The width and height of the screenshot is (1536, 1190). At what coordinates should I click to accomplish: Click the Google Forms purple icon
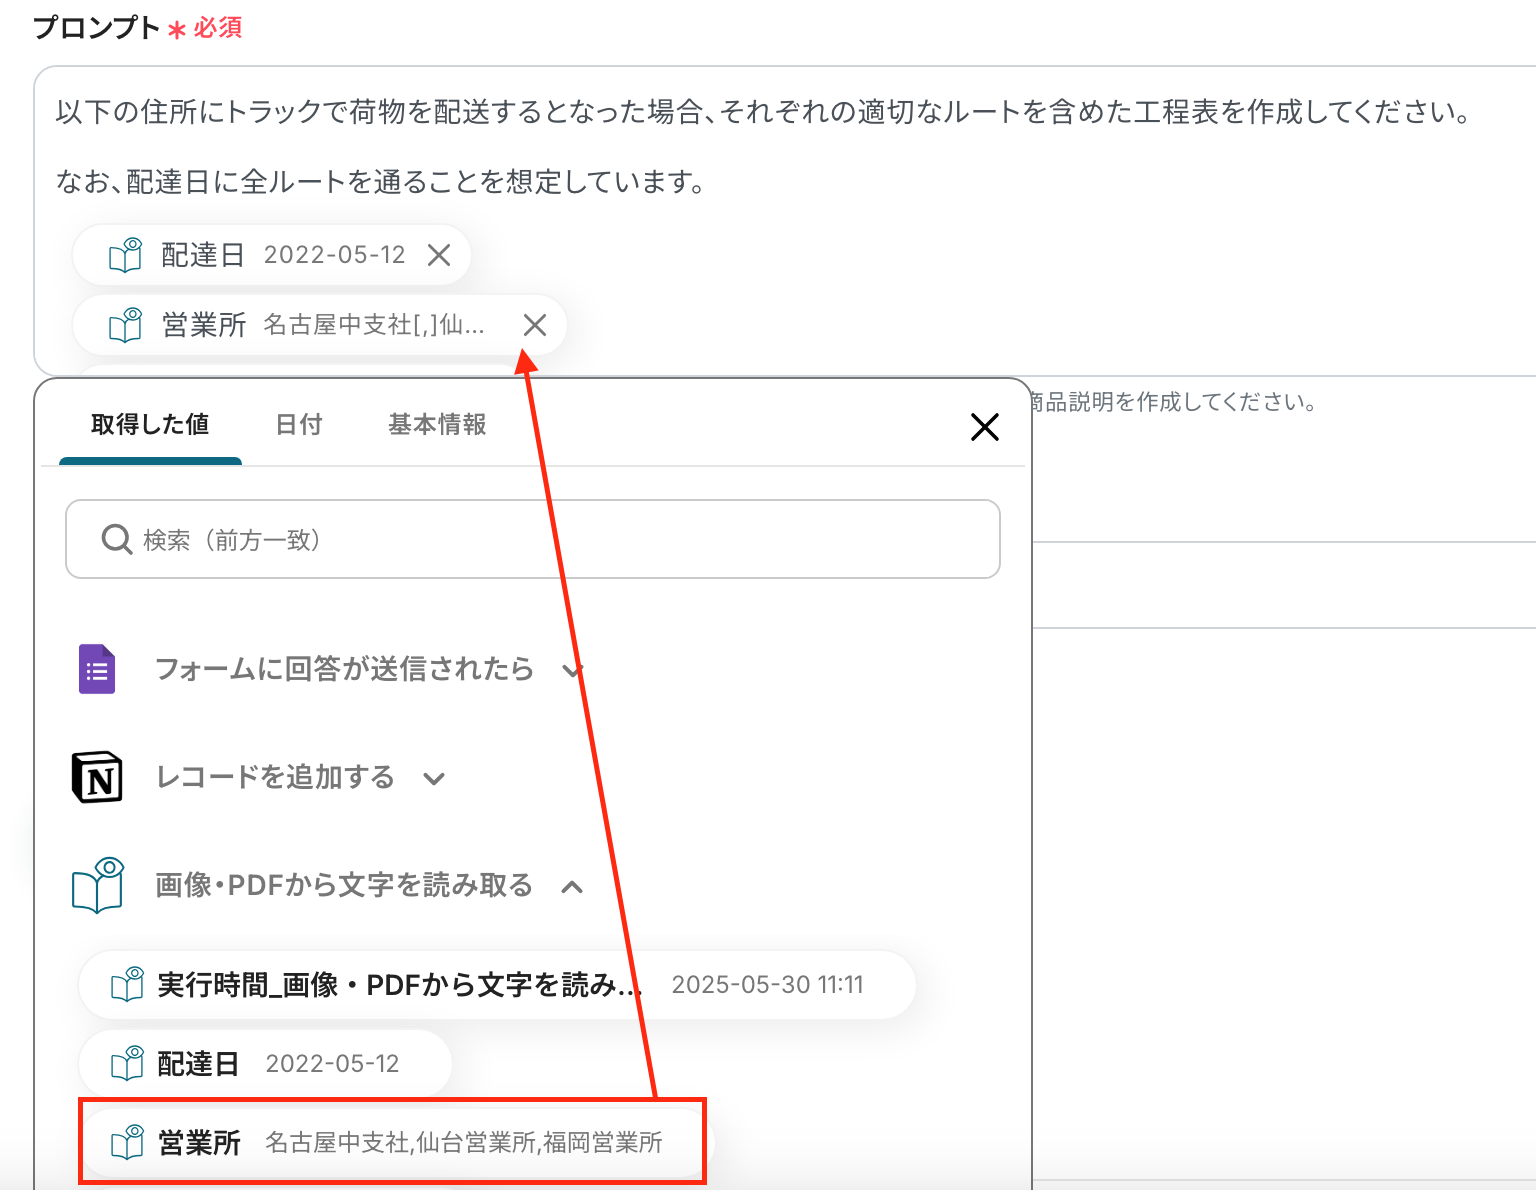[x=97, y=669]
